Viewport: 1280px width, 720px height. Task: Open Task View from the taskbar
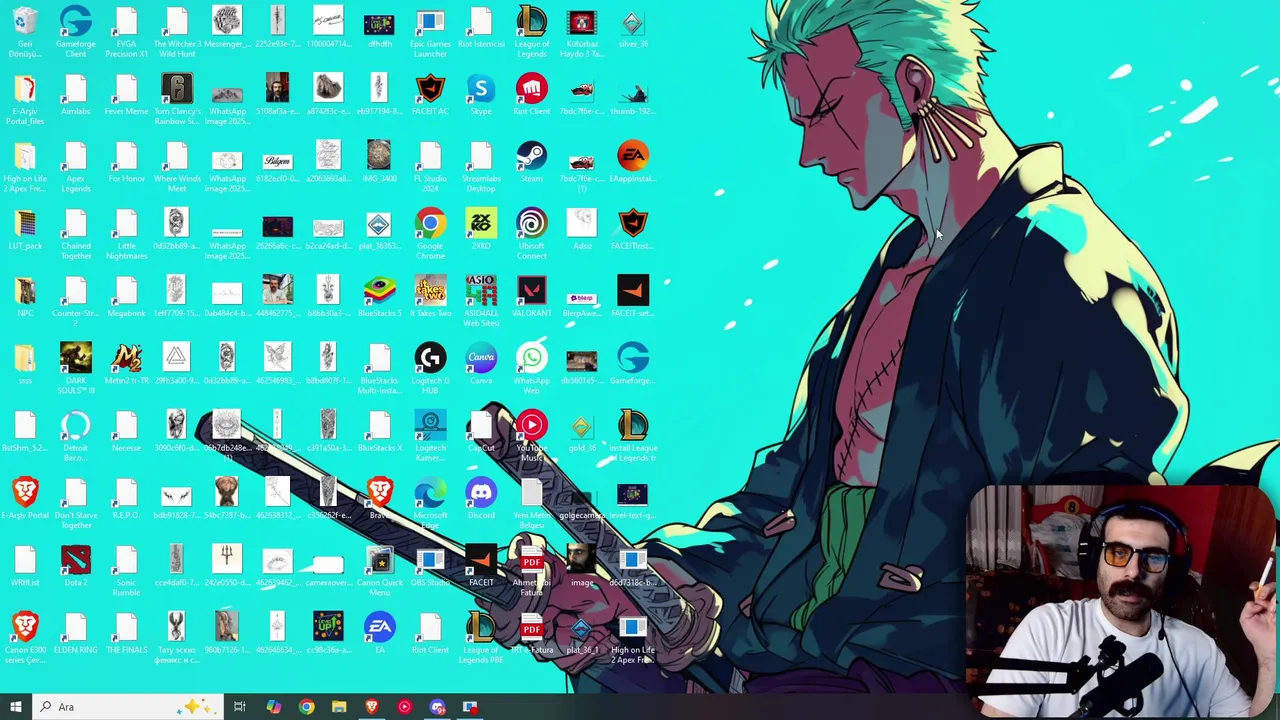(x=240, y=707)
